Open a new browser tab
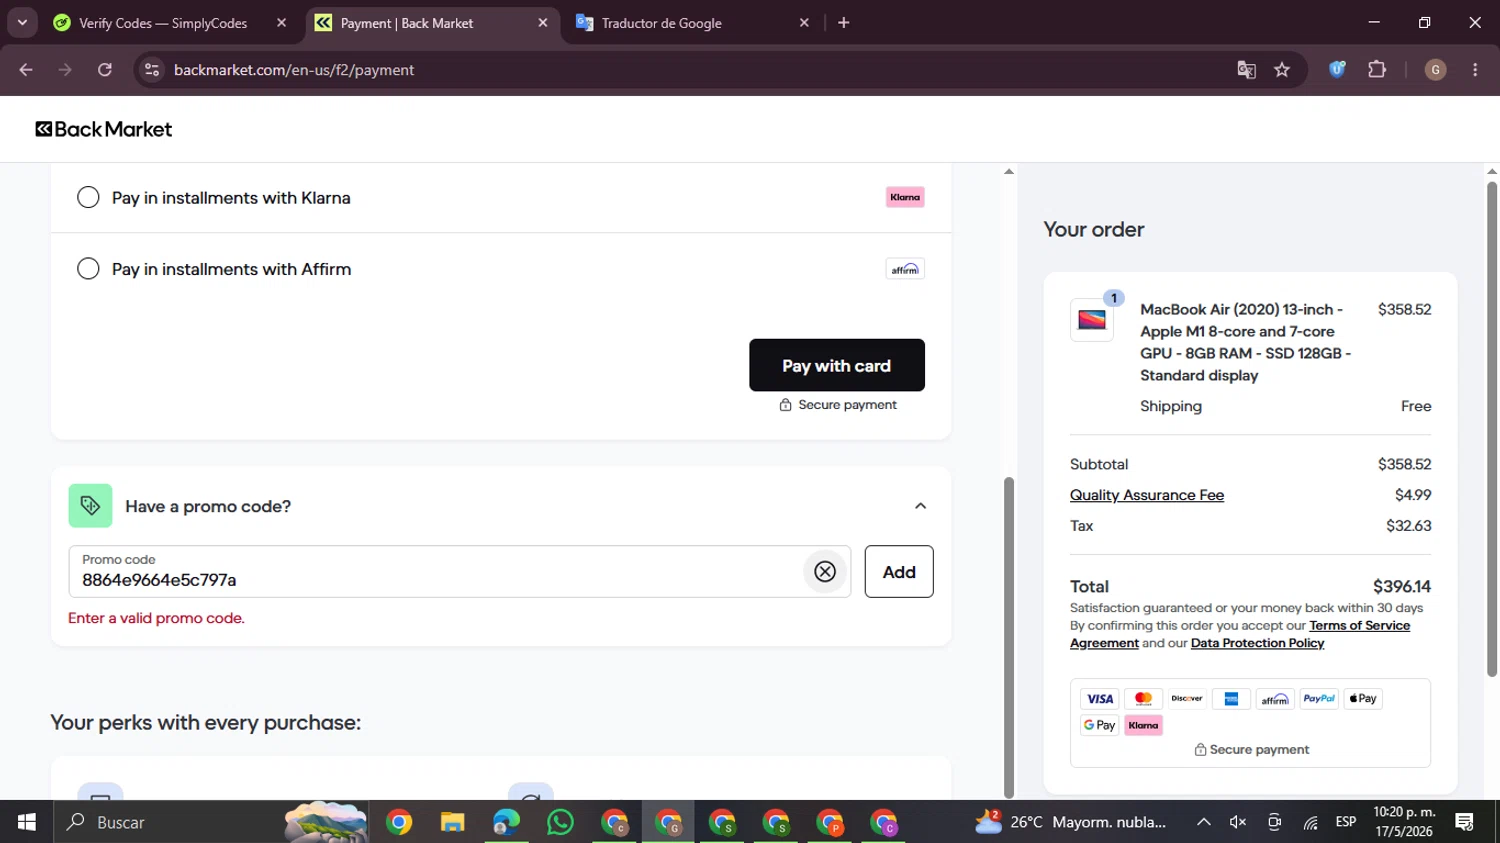1500x843 pixels. click(843, 23)
